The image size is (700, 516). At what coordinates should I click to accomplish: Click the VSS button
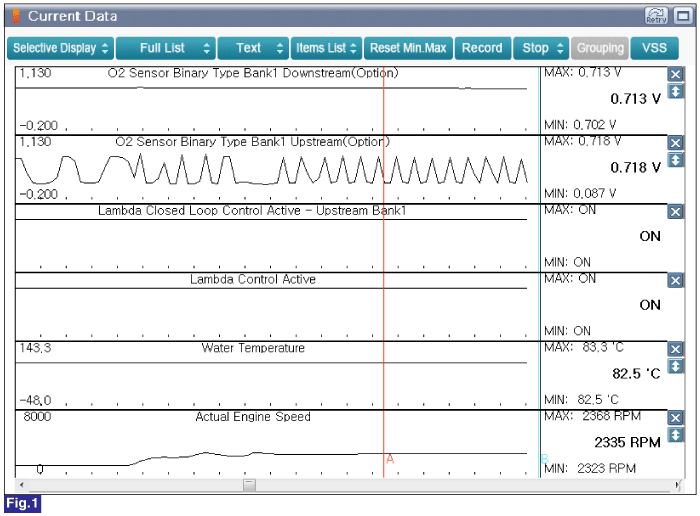click(x=654, y=48)
